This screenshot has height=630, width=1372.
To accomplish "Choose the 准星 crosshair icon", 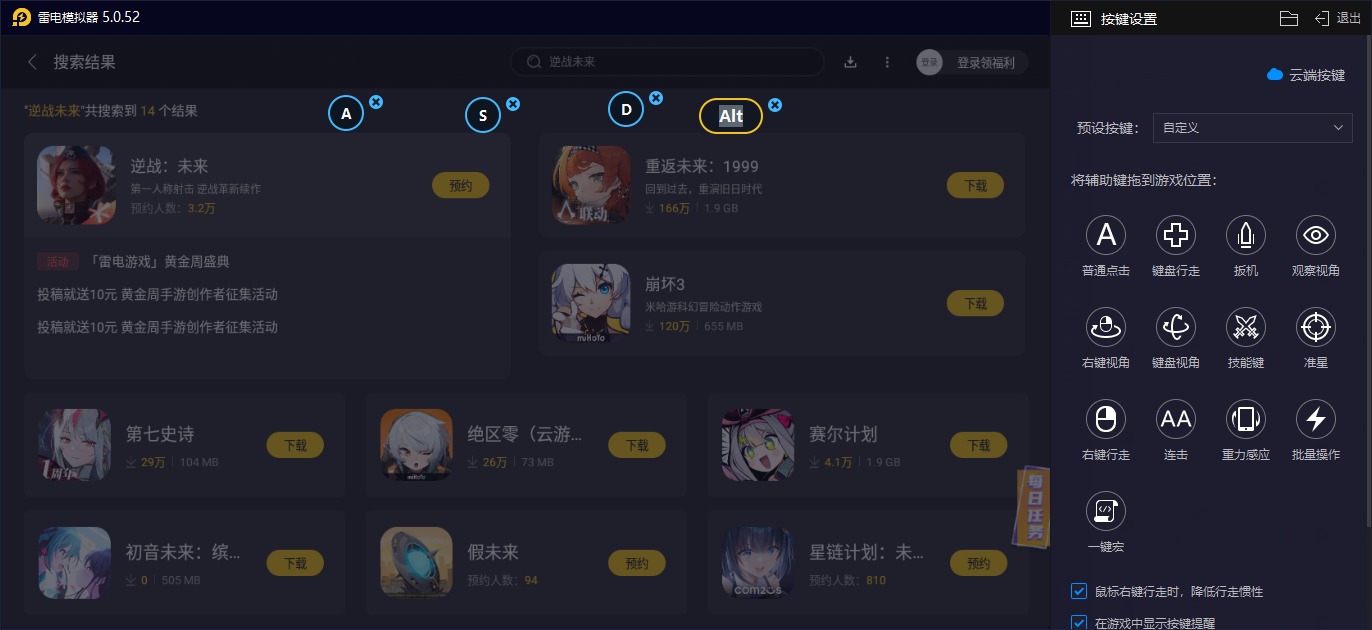I will pos(1316,327).
